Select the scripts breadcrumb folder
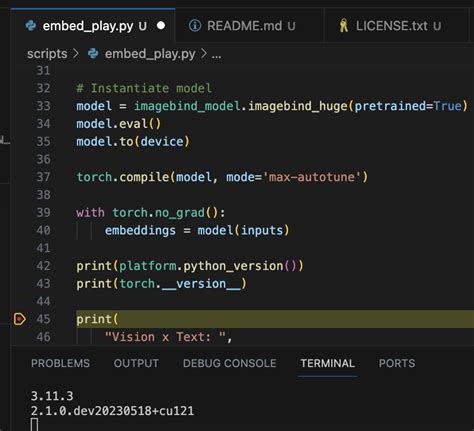Viewport: 474px width, 431px height. coord(47,54)
